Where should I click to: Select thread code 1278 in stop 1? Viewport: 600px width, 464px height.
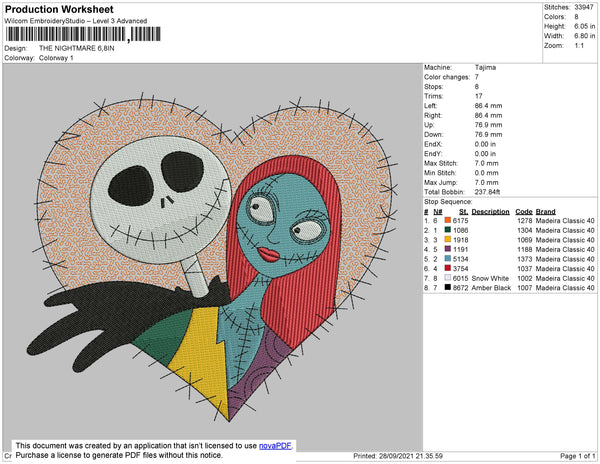click(525, 221)
